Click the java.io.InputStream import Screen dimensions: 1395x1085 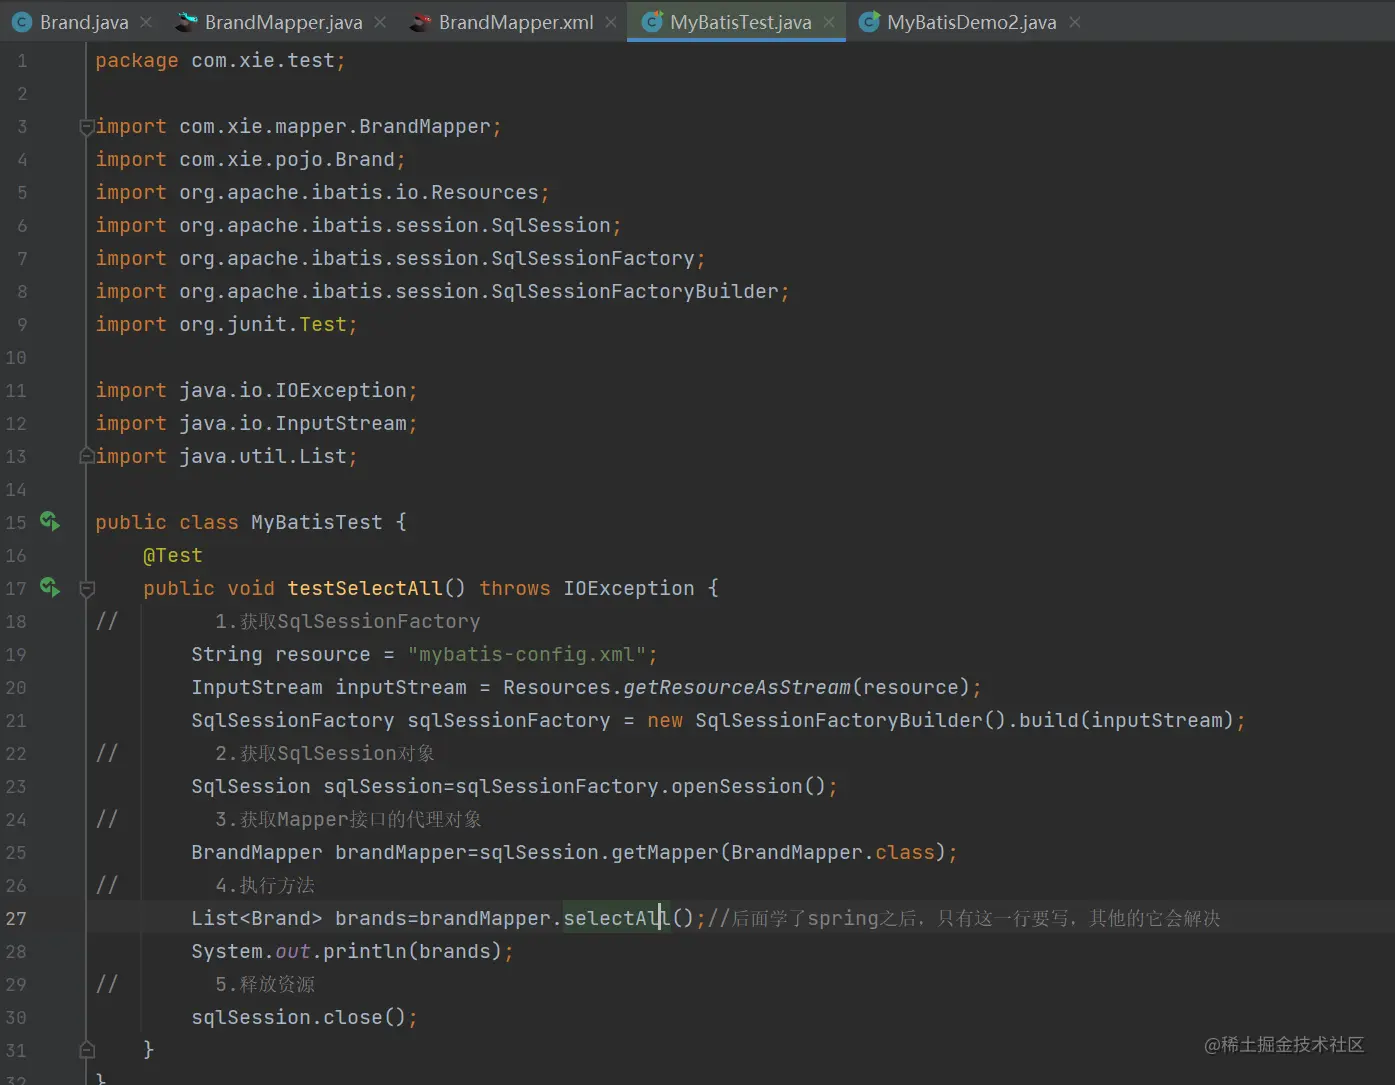point(256,423)
